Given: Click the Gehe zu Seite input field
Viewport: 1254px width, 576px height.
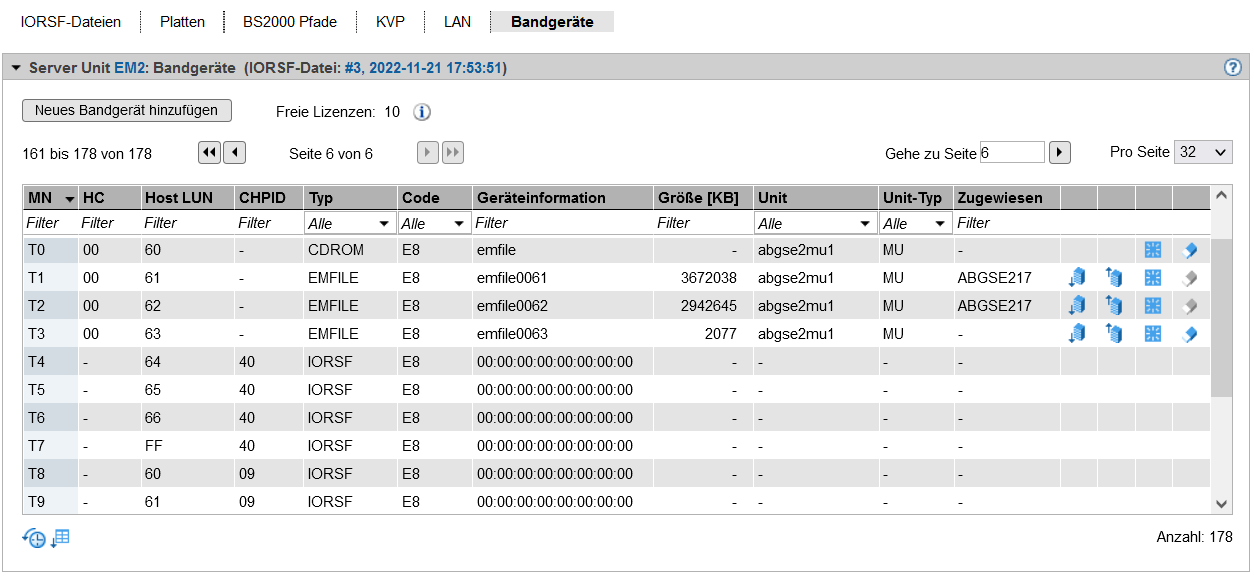Looking at the screenshot, I should 1012,153.
